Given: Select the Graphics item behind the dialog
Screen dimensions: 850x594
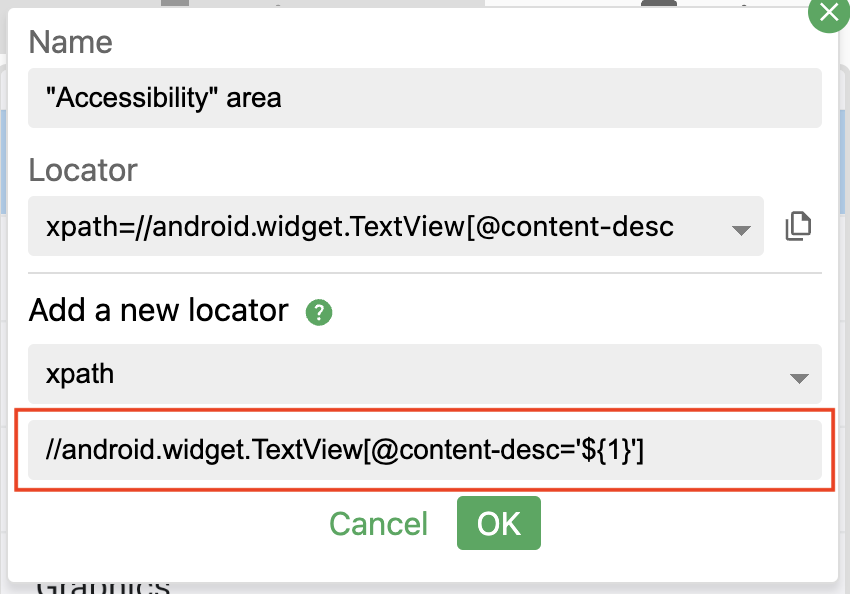Looking at the screenshot, I should 103,587.
